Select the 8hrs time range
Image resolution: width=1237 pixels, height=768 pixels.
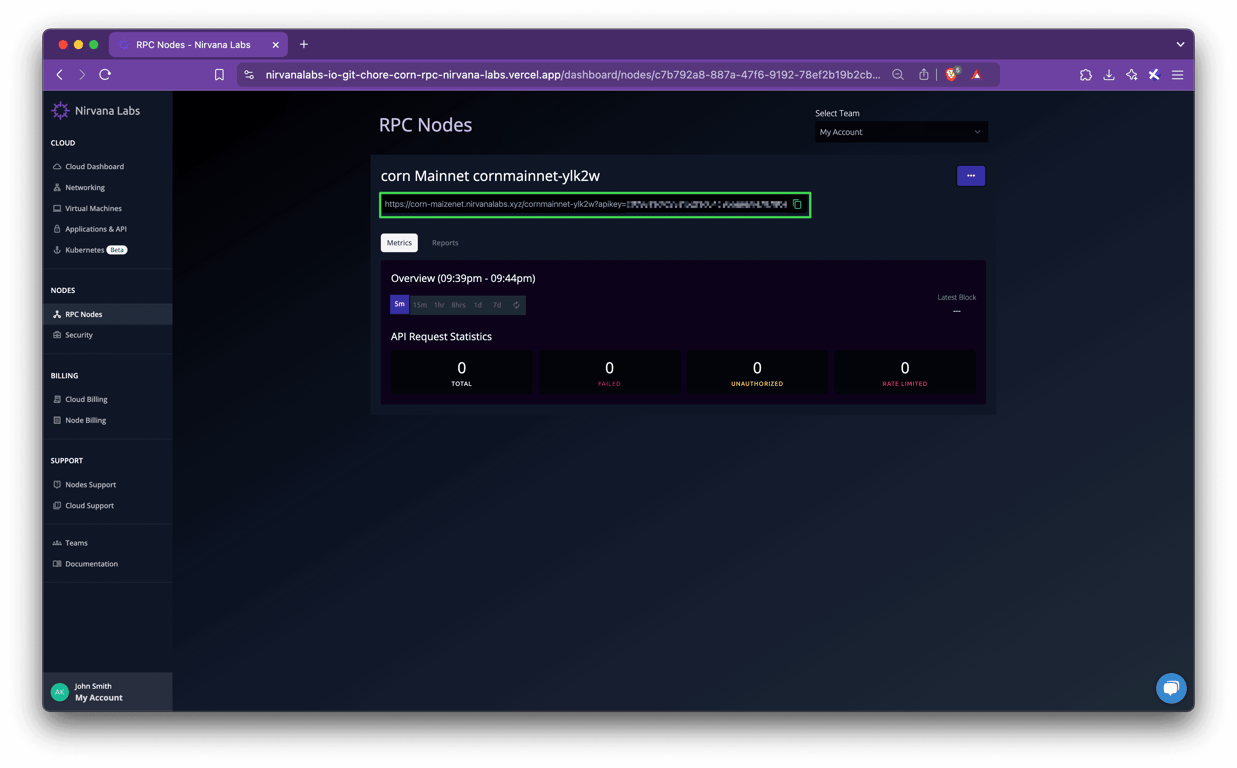pyautogui.click(x=458, y=305)
